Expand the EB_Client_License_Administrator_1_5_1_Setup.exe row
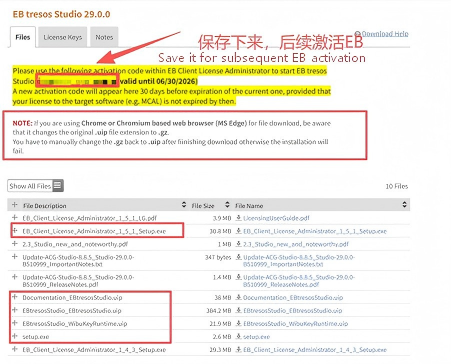 (14, 231)
